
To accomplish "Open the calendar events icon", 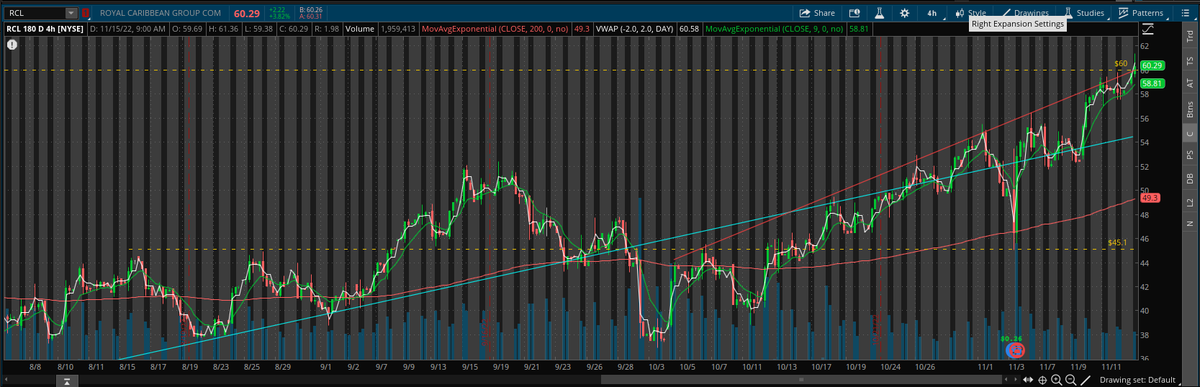I will [x=855, y=13].
